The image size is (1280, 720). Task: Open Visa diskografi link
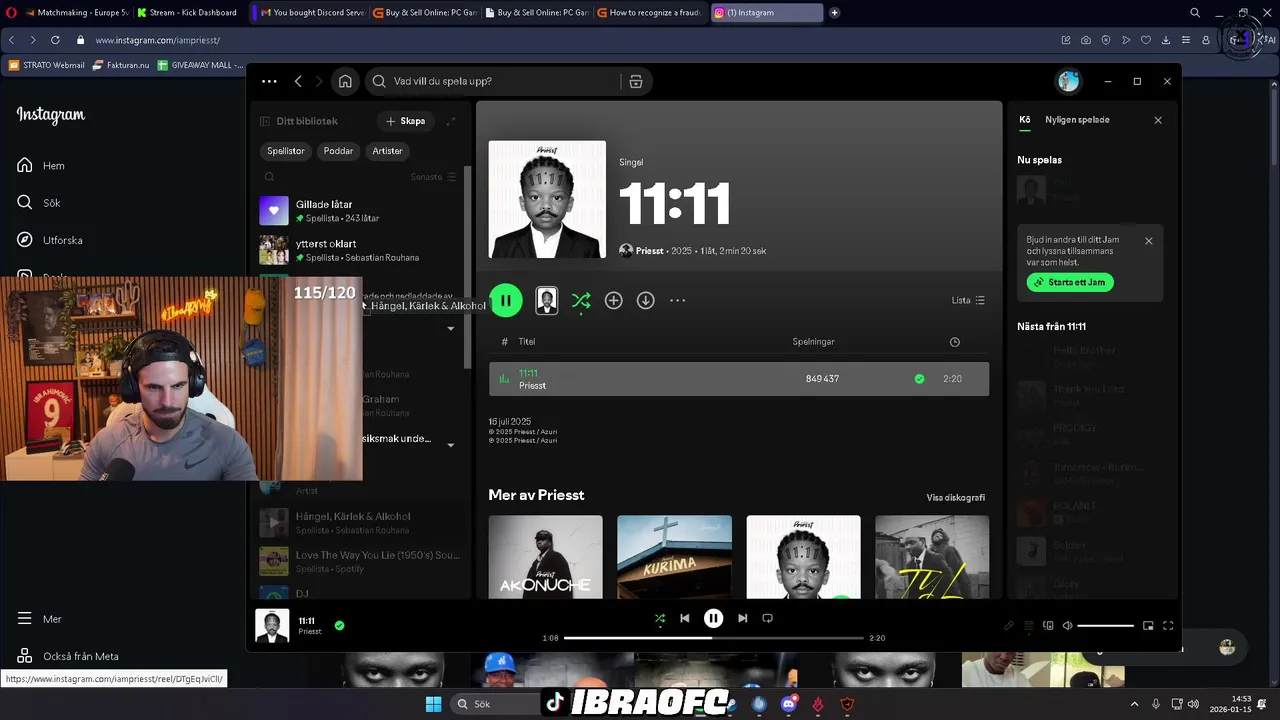click(x=955, y=497)
